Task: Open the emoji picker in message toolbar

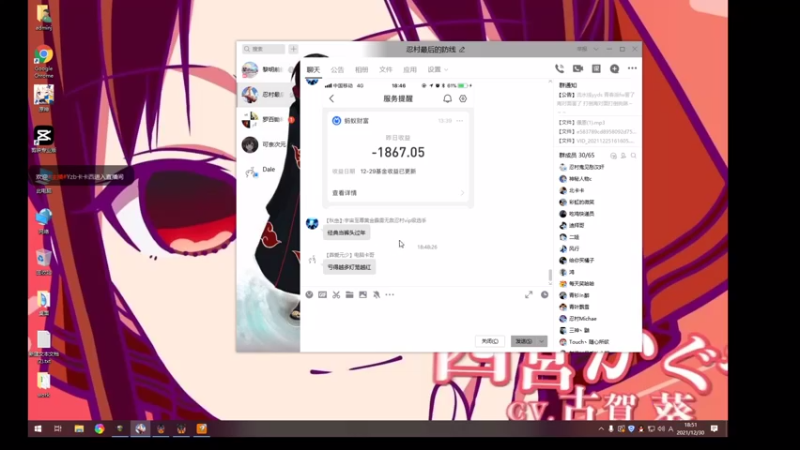Action: [309, 294]
